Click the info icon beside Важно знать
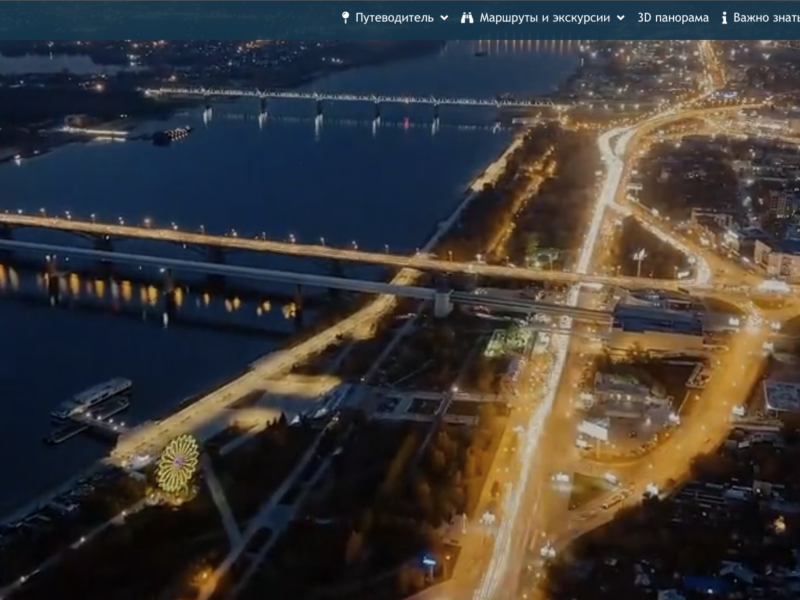800x600 pixels. tap(724, 18)
